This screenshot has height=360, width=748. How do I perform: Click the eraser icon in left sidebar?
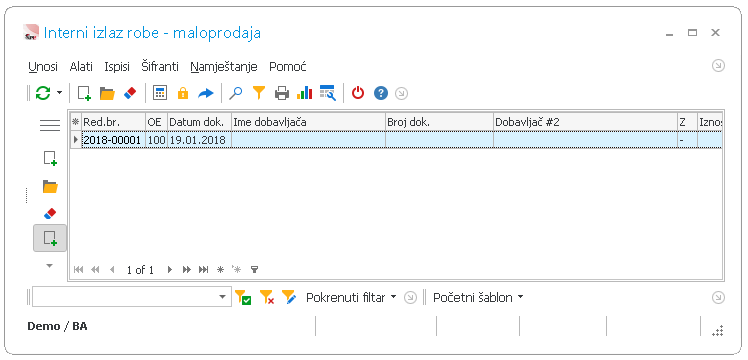click(x=50, y=213)
